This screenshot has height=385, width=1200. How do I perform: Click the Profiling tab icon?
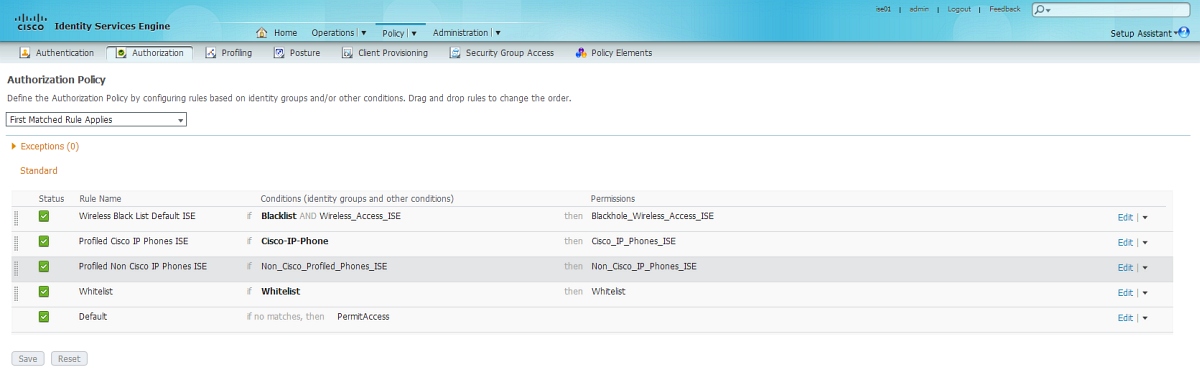[x=210, y=53]
